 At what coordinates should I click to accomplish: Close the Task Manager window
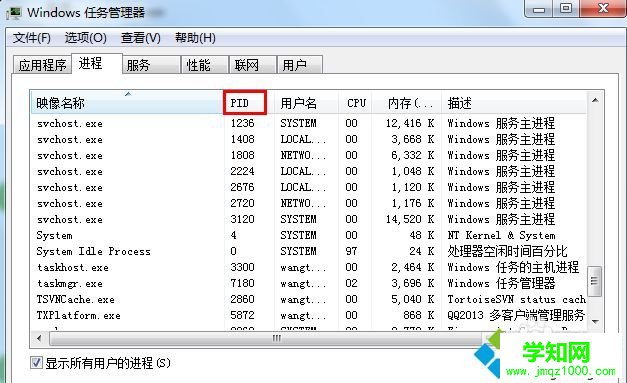[603, 8]
